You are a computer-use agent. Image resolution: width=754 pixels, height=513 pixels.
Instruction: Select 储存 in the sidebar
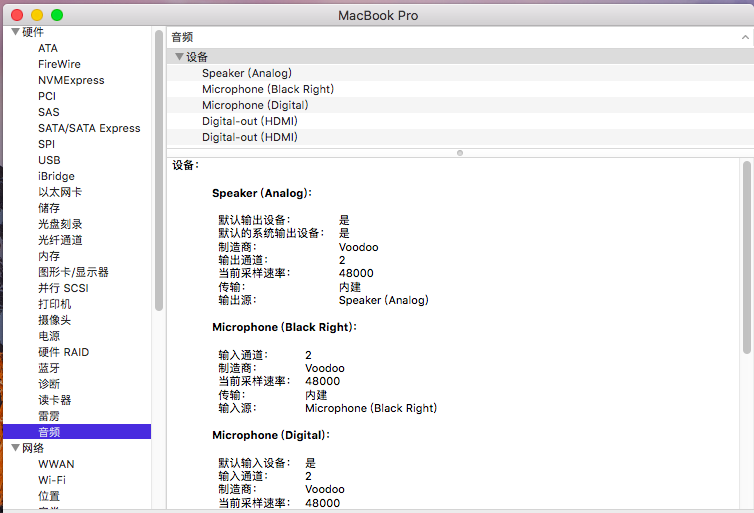pos(49,208)
